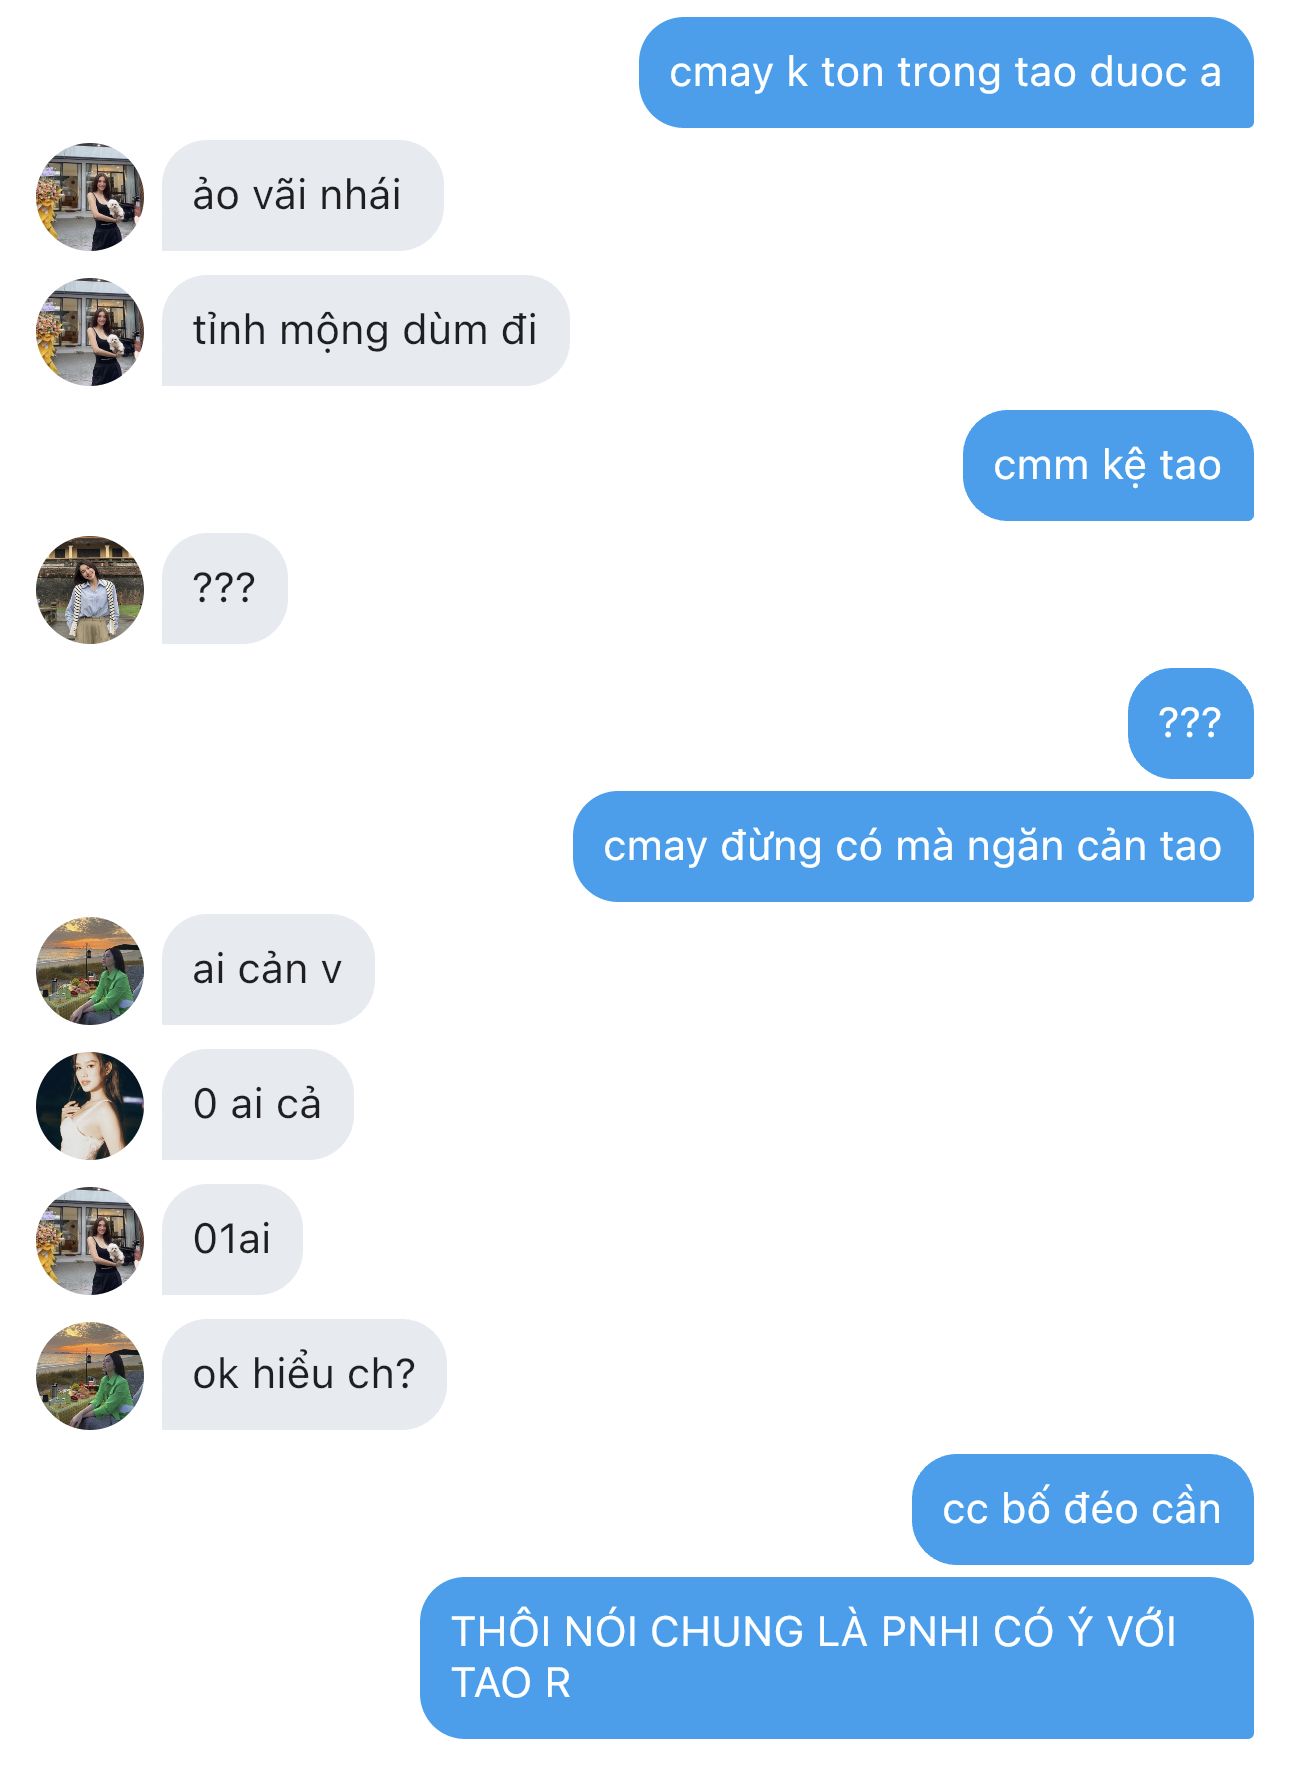Select 'cmay đừng có mà ngăn cản tao' bubble

point(913,846)
